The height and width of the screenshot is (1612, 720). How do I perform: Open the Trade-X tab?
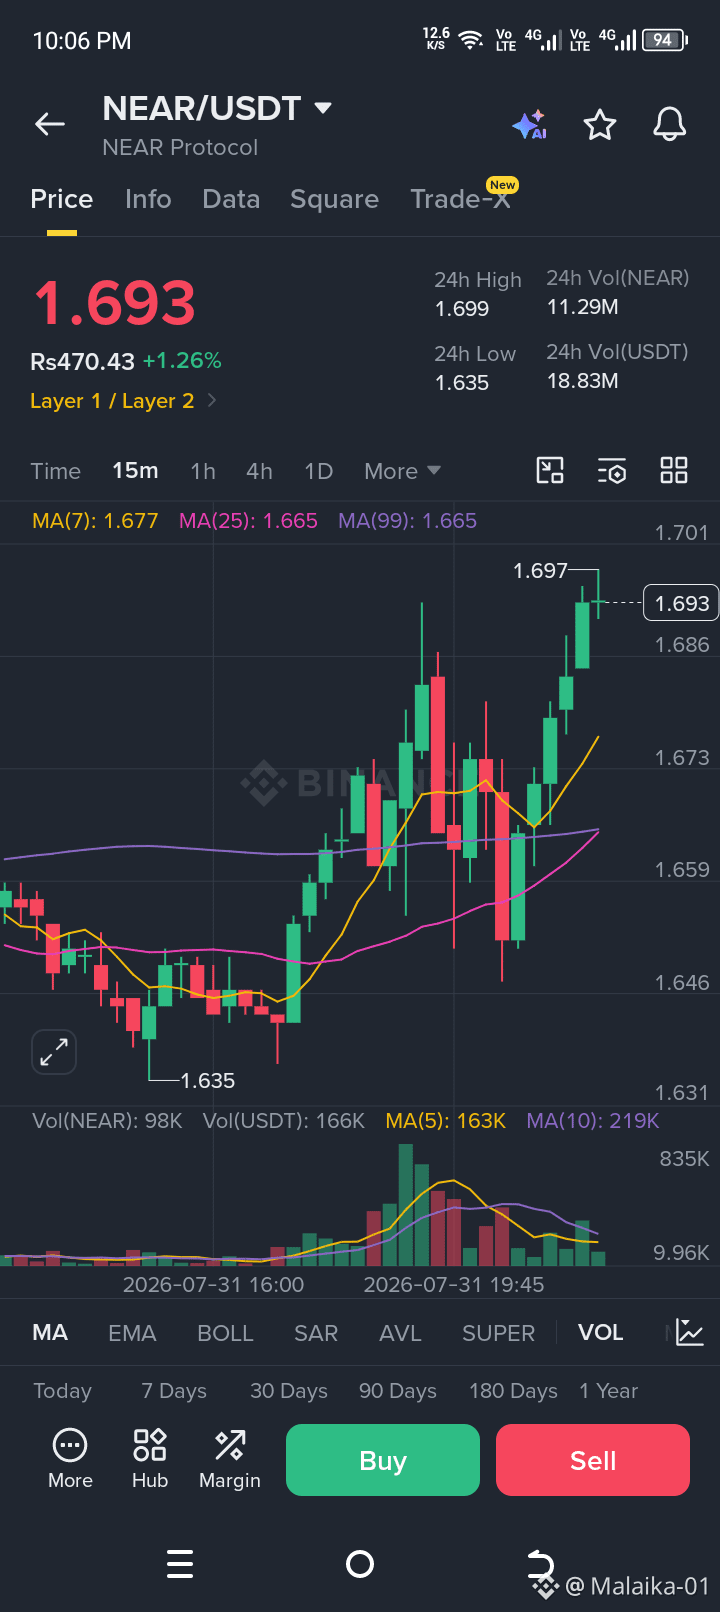click(x=461, y=199)
